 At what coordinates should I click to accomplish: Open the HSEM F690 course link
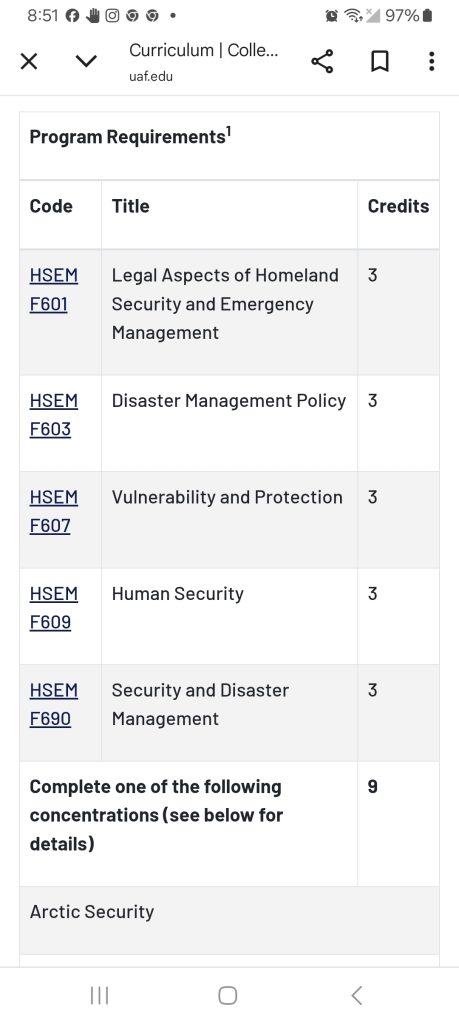click(54, 705)
